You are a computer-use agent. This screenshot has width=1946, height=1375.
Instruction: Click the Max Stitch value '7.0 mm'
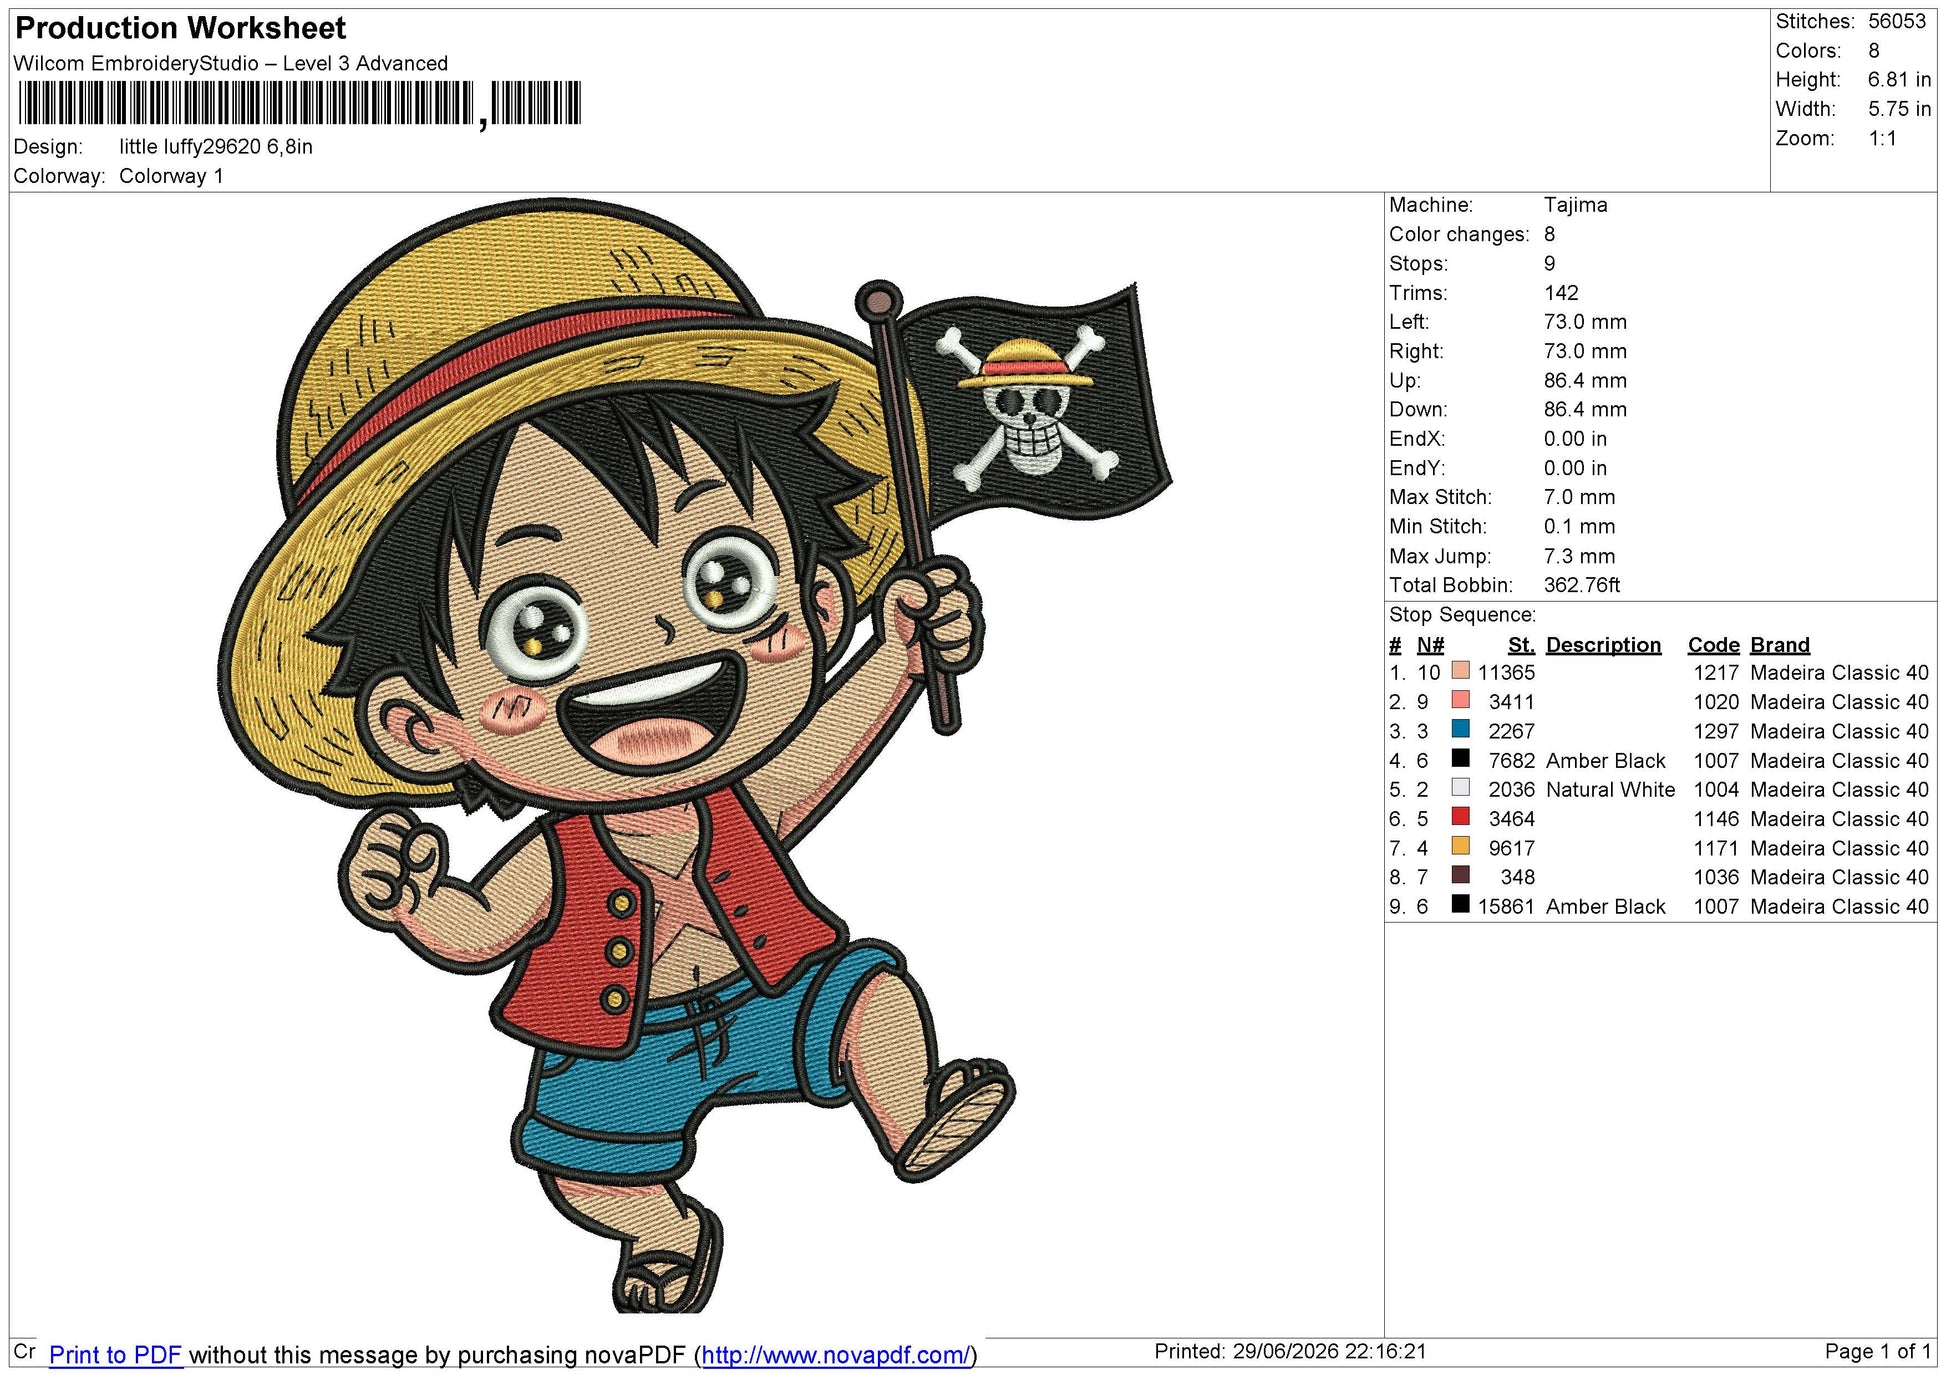pyautogui.click(x=1579, y=497)
